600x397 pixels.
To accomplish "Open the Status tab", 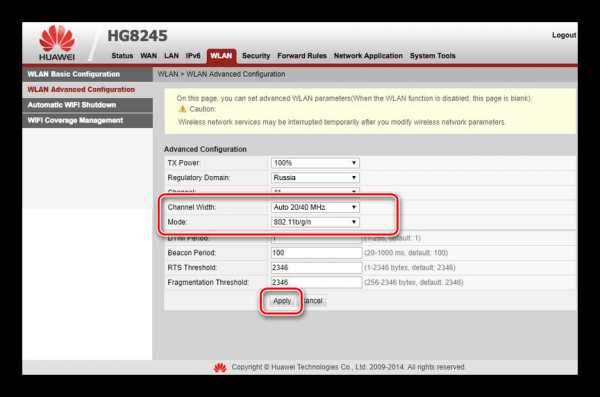I will point(122,56).
